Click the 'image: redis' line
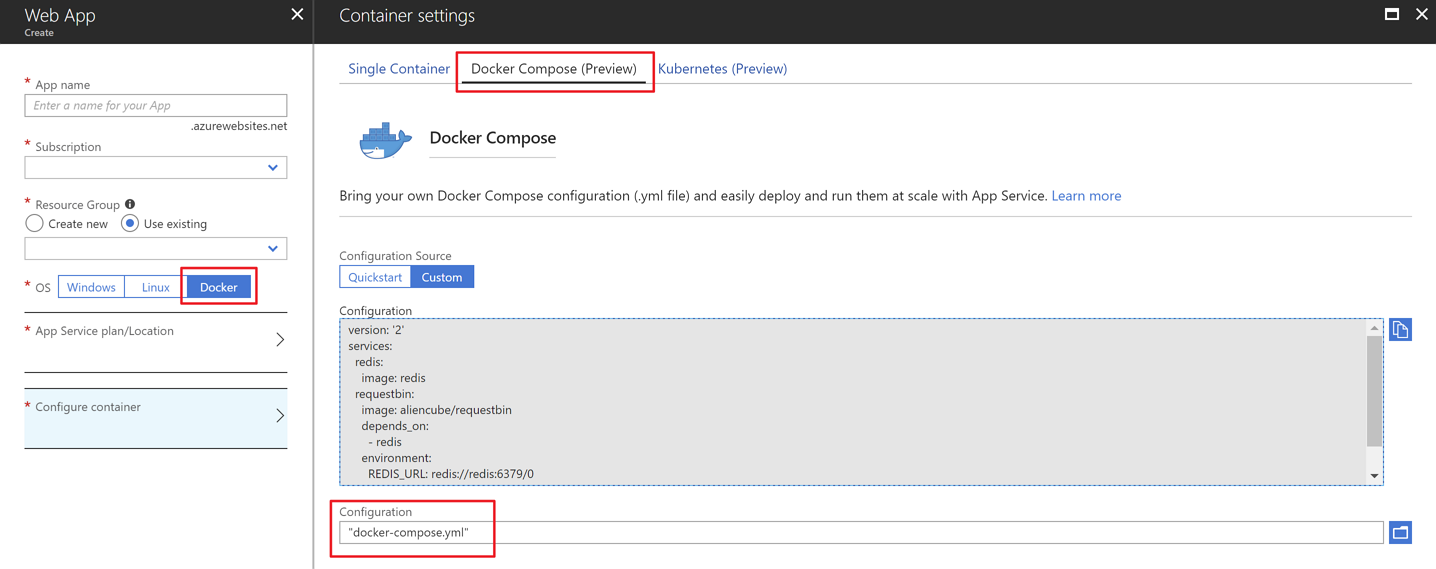1436x569 pixels. click(x=393, y=378)
